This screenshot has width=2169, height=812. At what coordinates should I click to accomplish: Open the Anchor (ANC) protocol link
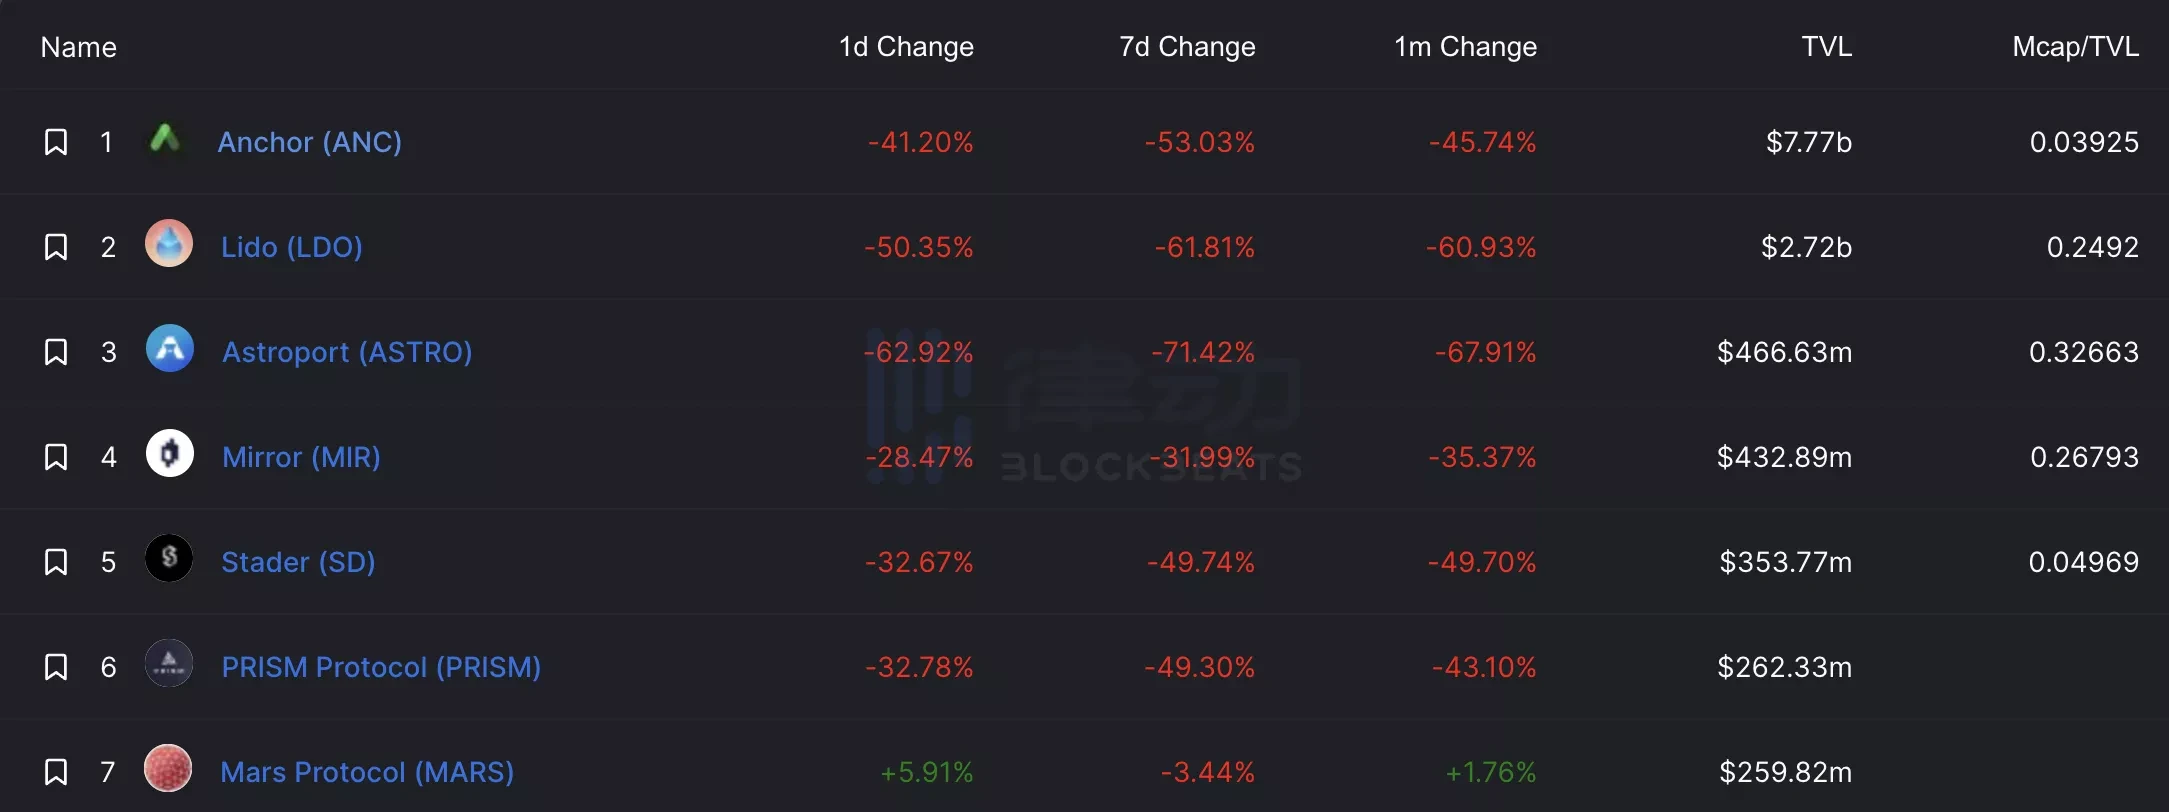[x=310, y=142]
